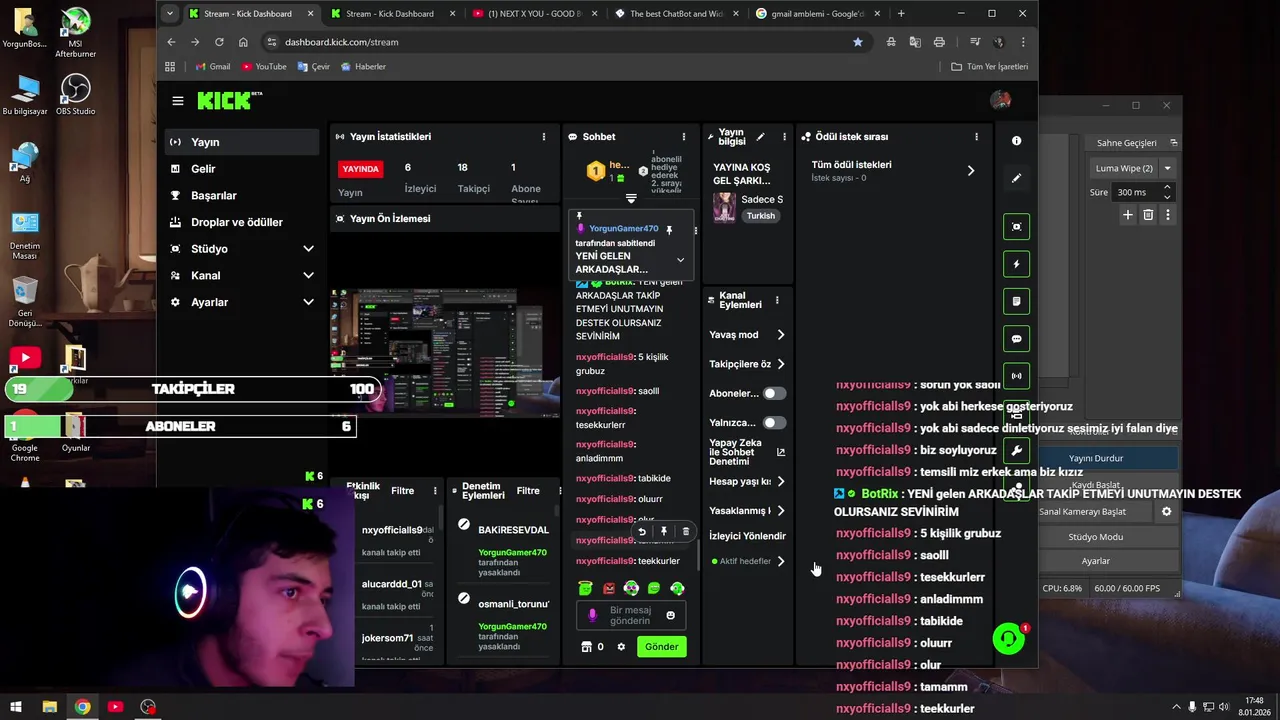The height and width of the screenshot is (720, 1280).
Task: Open YouTube bookmark in bookmarks bar
Action: pos(264,67)
